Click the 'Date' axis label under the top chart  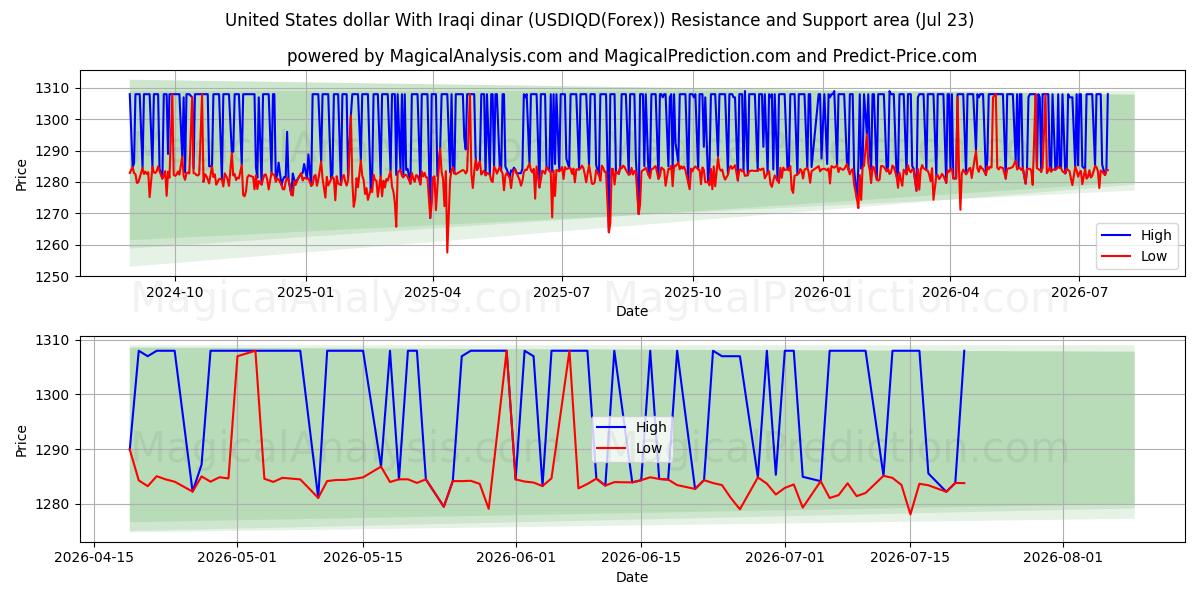click(x=631, y=311)
